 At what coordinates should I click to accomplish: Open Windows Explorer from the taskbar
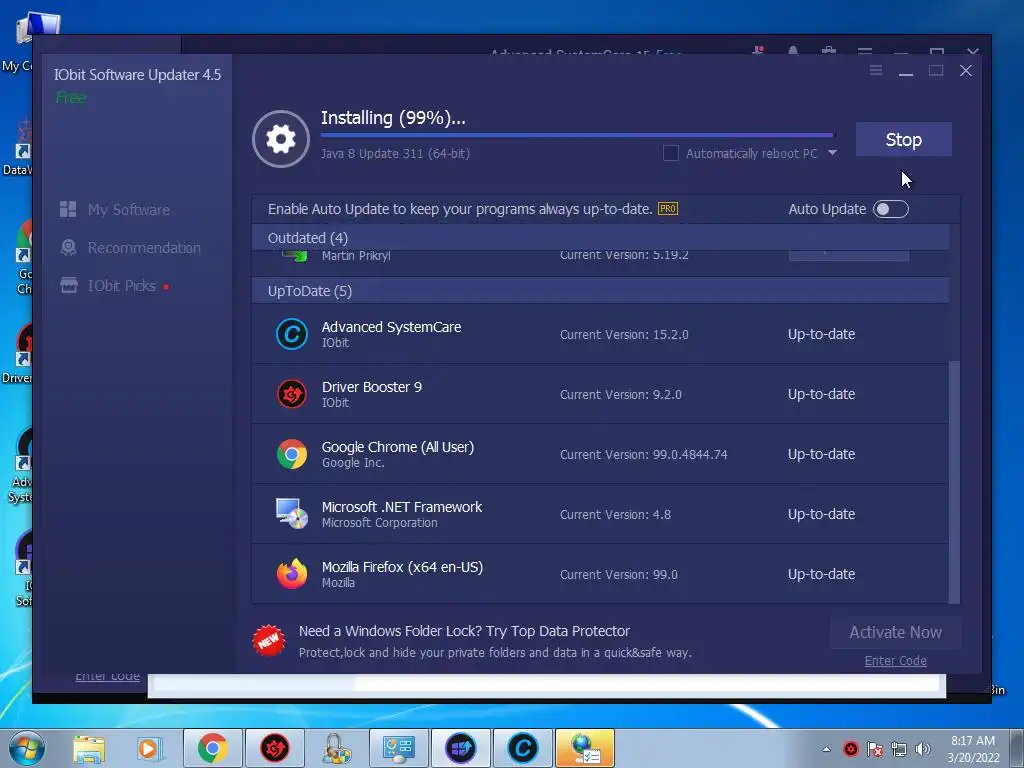click(x=89, y=748)
